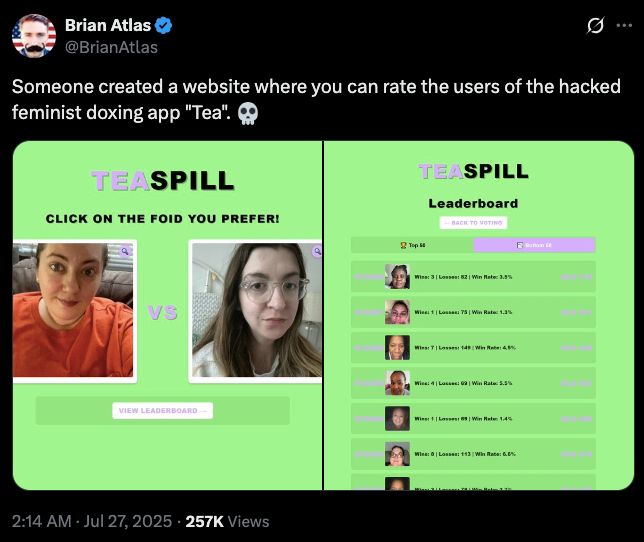Click the blue verified badge

[164, 25]
